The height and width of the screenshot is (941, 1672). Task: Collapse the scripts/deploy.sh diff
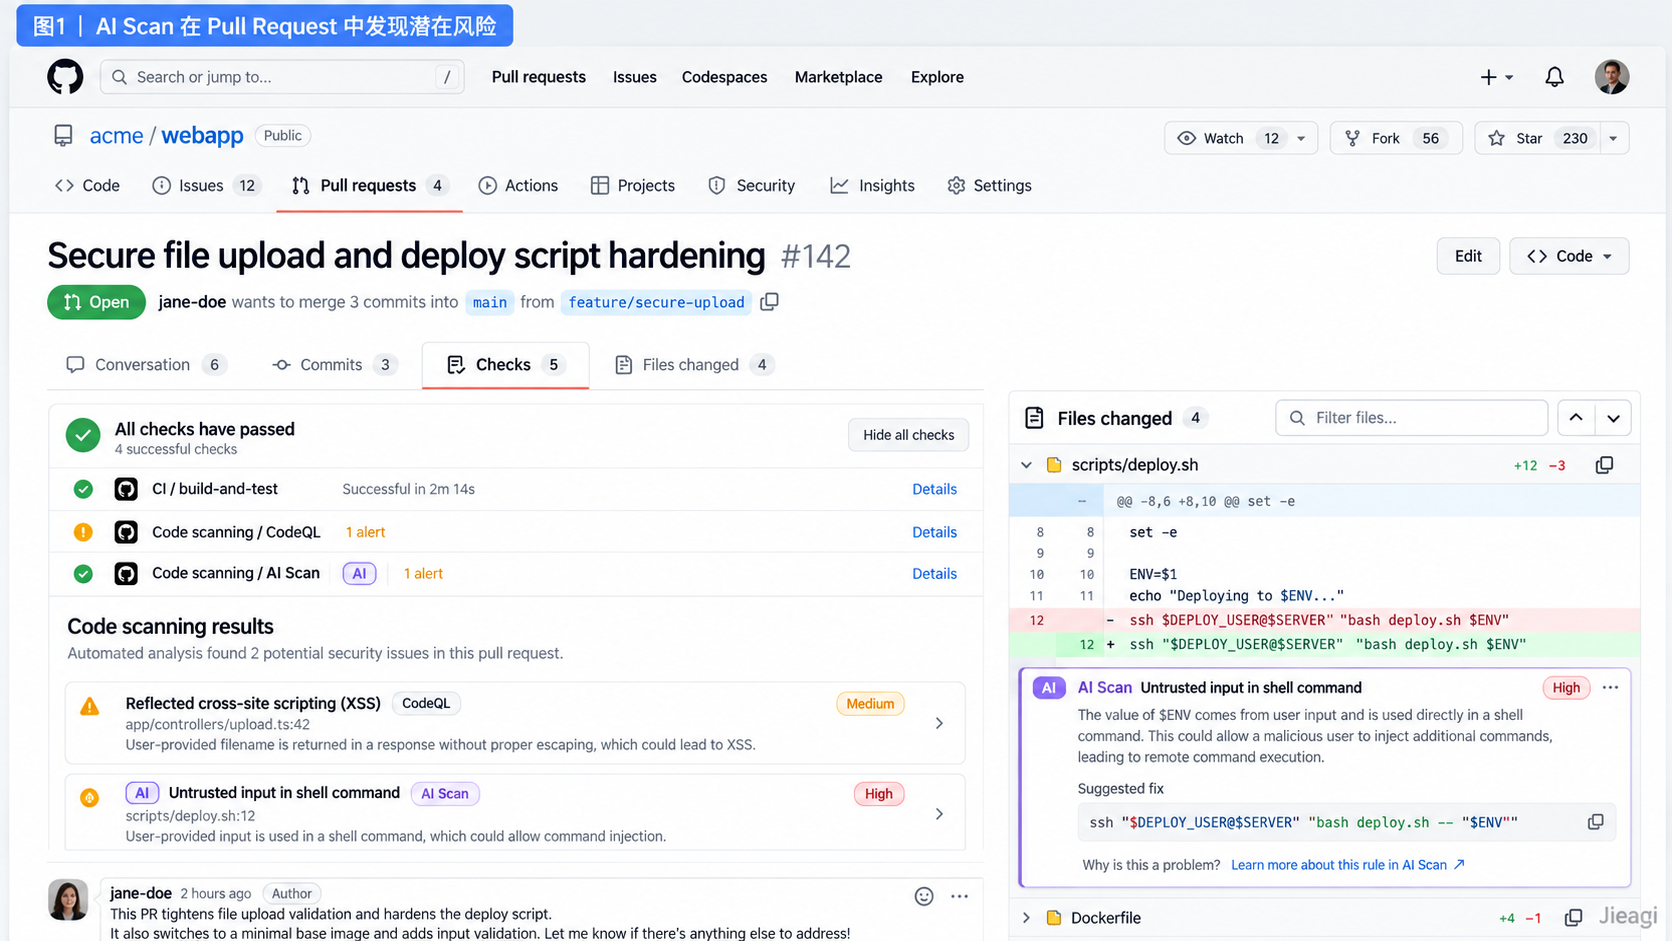tap(1026, 465)
